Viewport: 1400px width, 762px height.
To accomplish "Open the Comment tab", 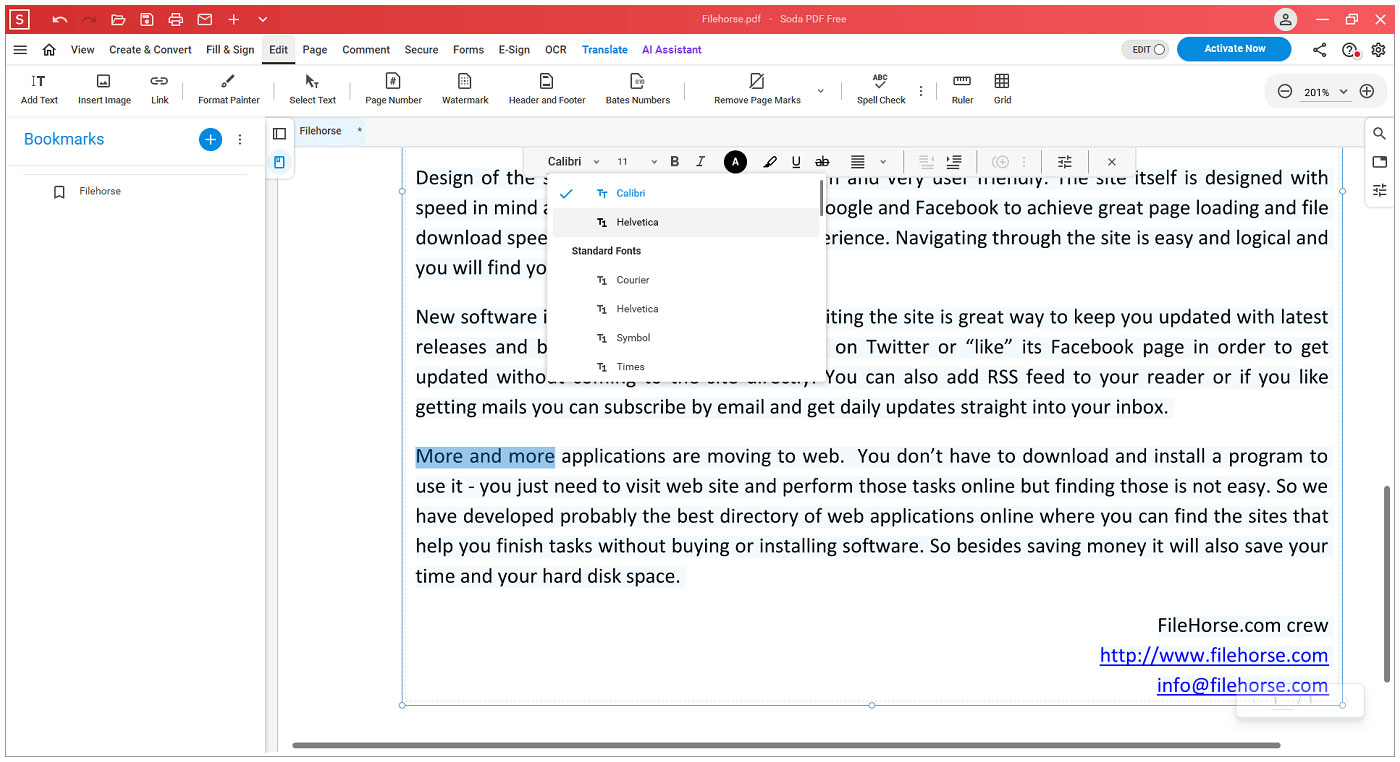I will tap(366, 49).
